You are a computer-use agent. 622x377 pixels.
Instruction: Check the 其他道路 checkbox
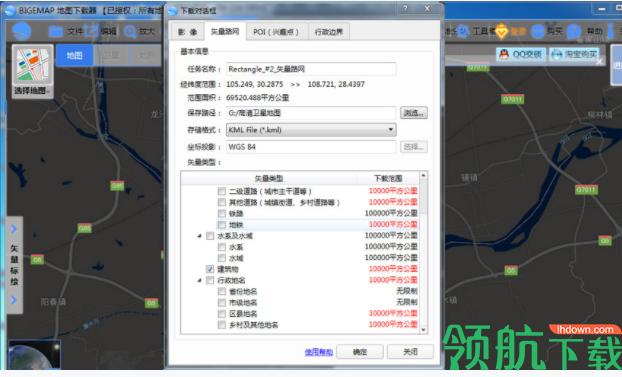click(222, 202)
